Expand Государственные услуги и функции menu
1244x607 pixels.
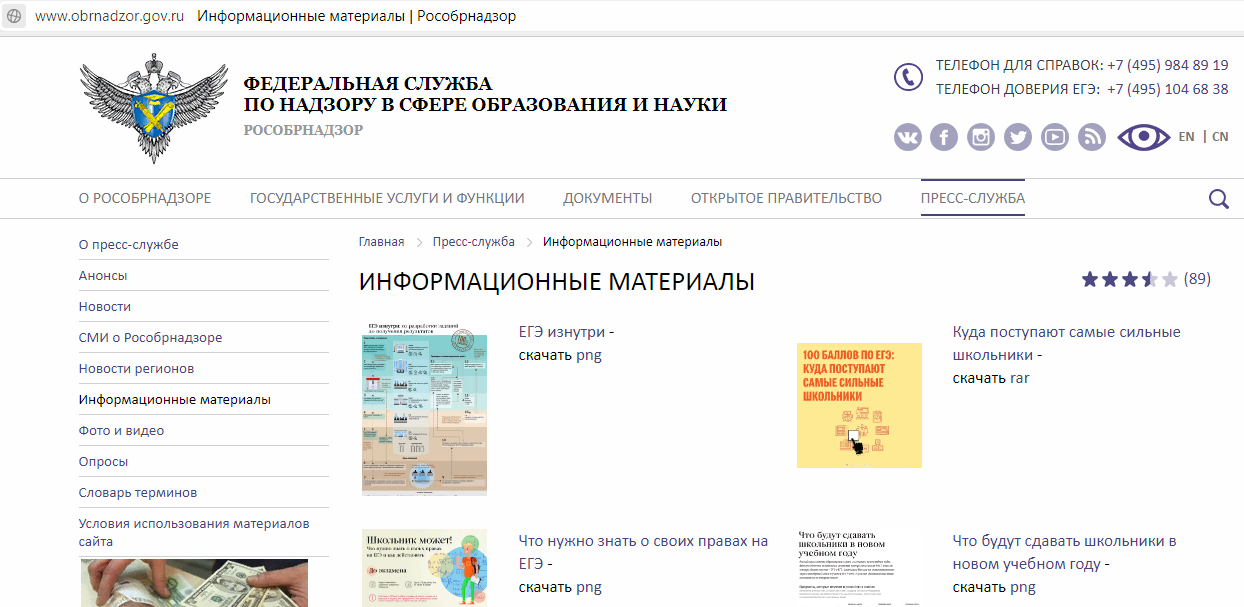coord(387,198)
